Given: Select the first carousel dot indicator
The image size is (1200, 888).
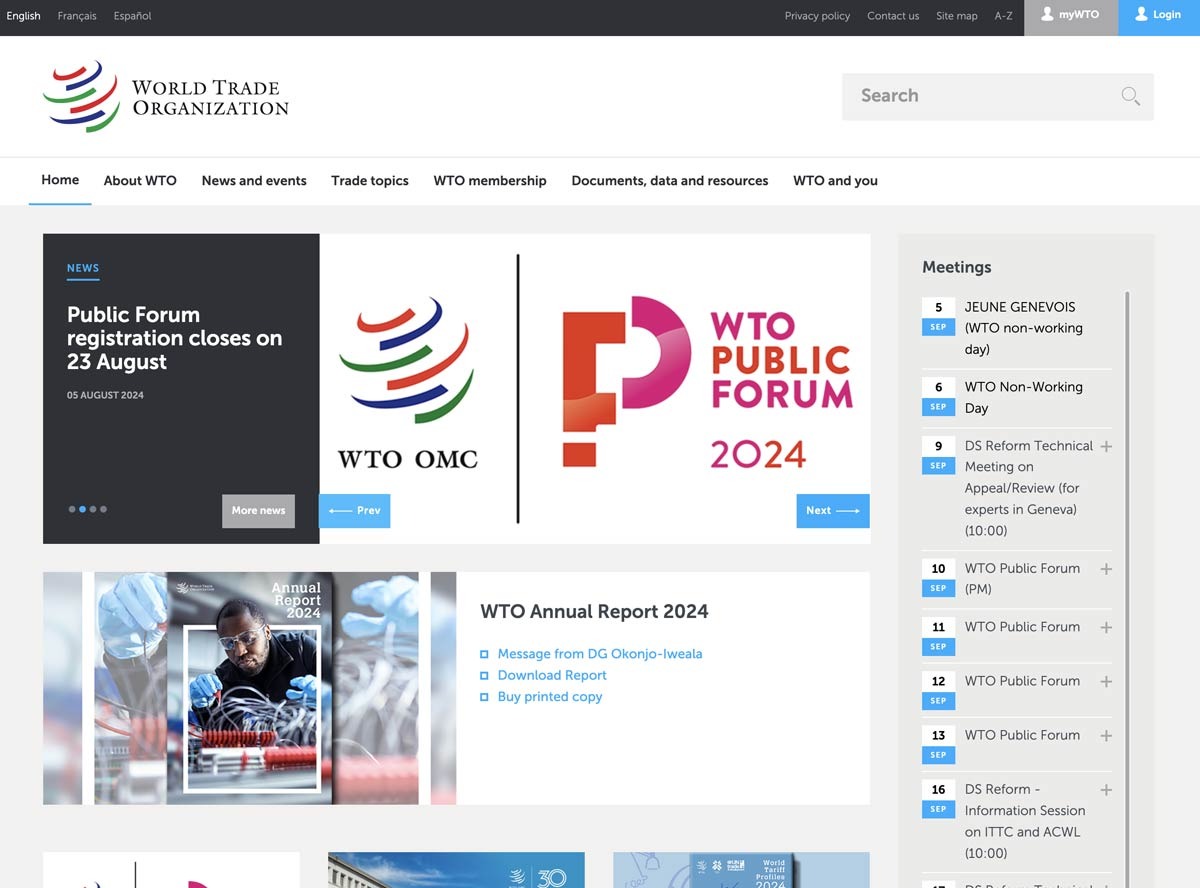Looking at the screenshot, I should (72, 509).
